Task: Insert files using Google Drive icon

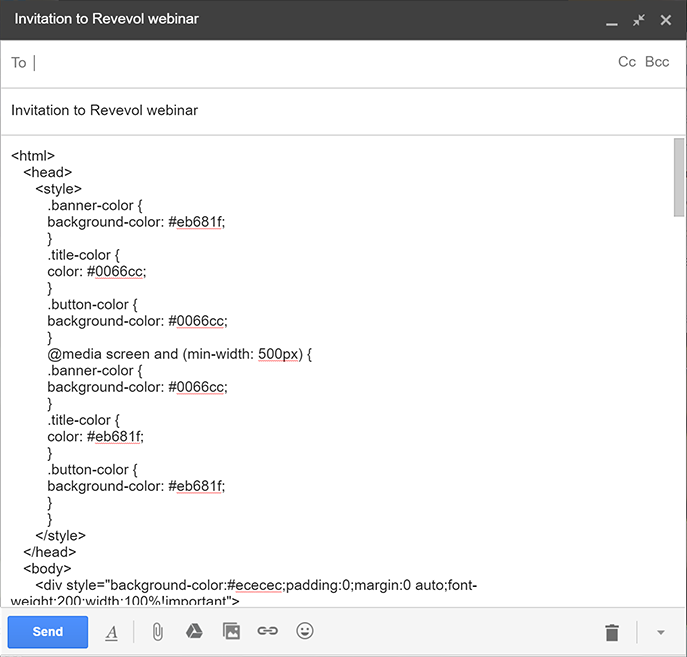Action: click(194, 631)
